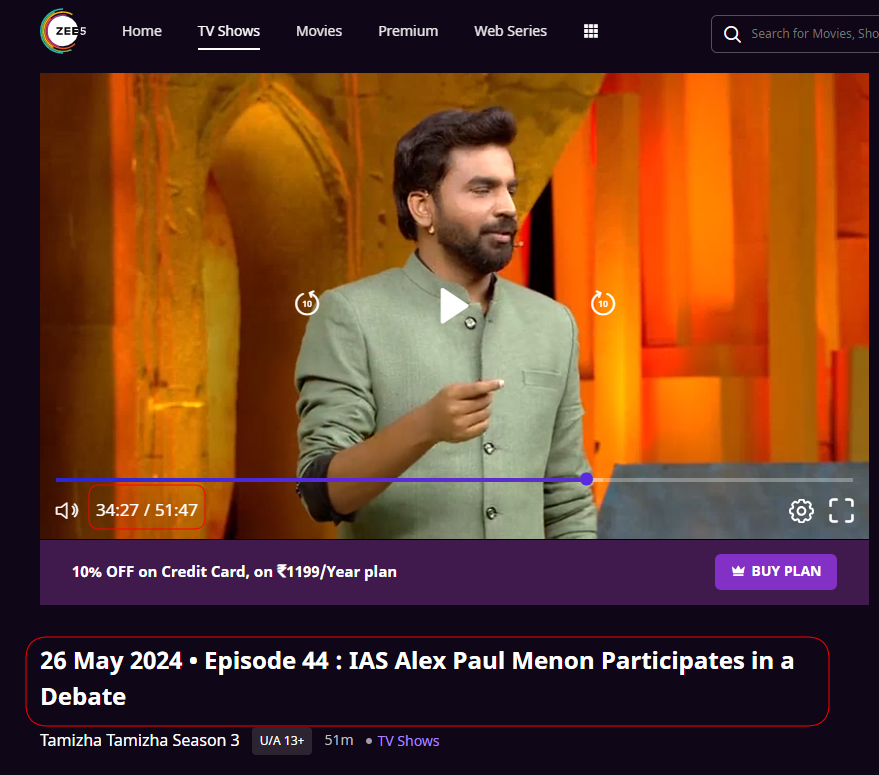Click the progress bar playhead handle

pyautogui.click(x=586, y=479)
